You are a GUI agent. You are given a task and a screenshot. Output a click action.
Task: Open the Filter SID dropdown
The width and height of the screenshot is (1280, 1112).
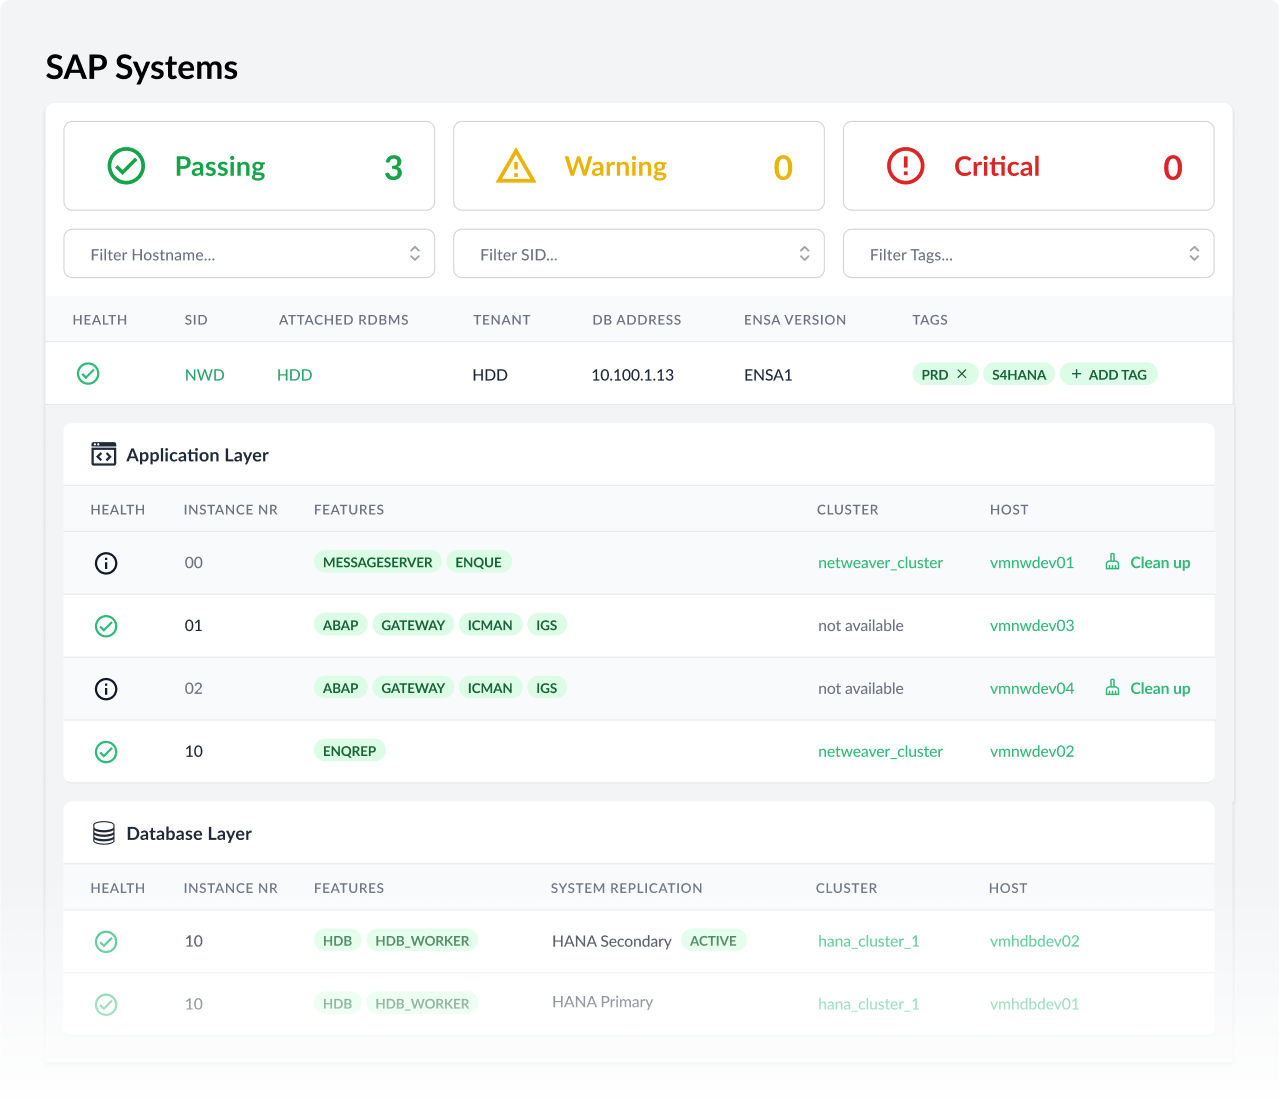[x=639, y=254]
